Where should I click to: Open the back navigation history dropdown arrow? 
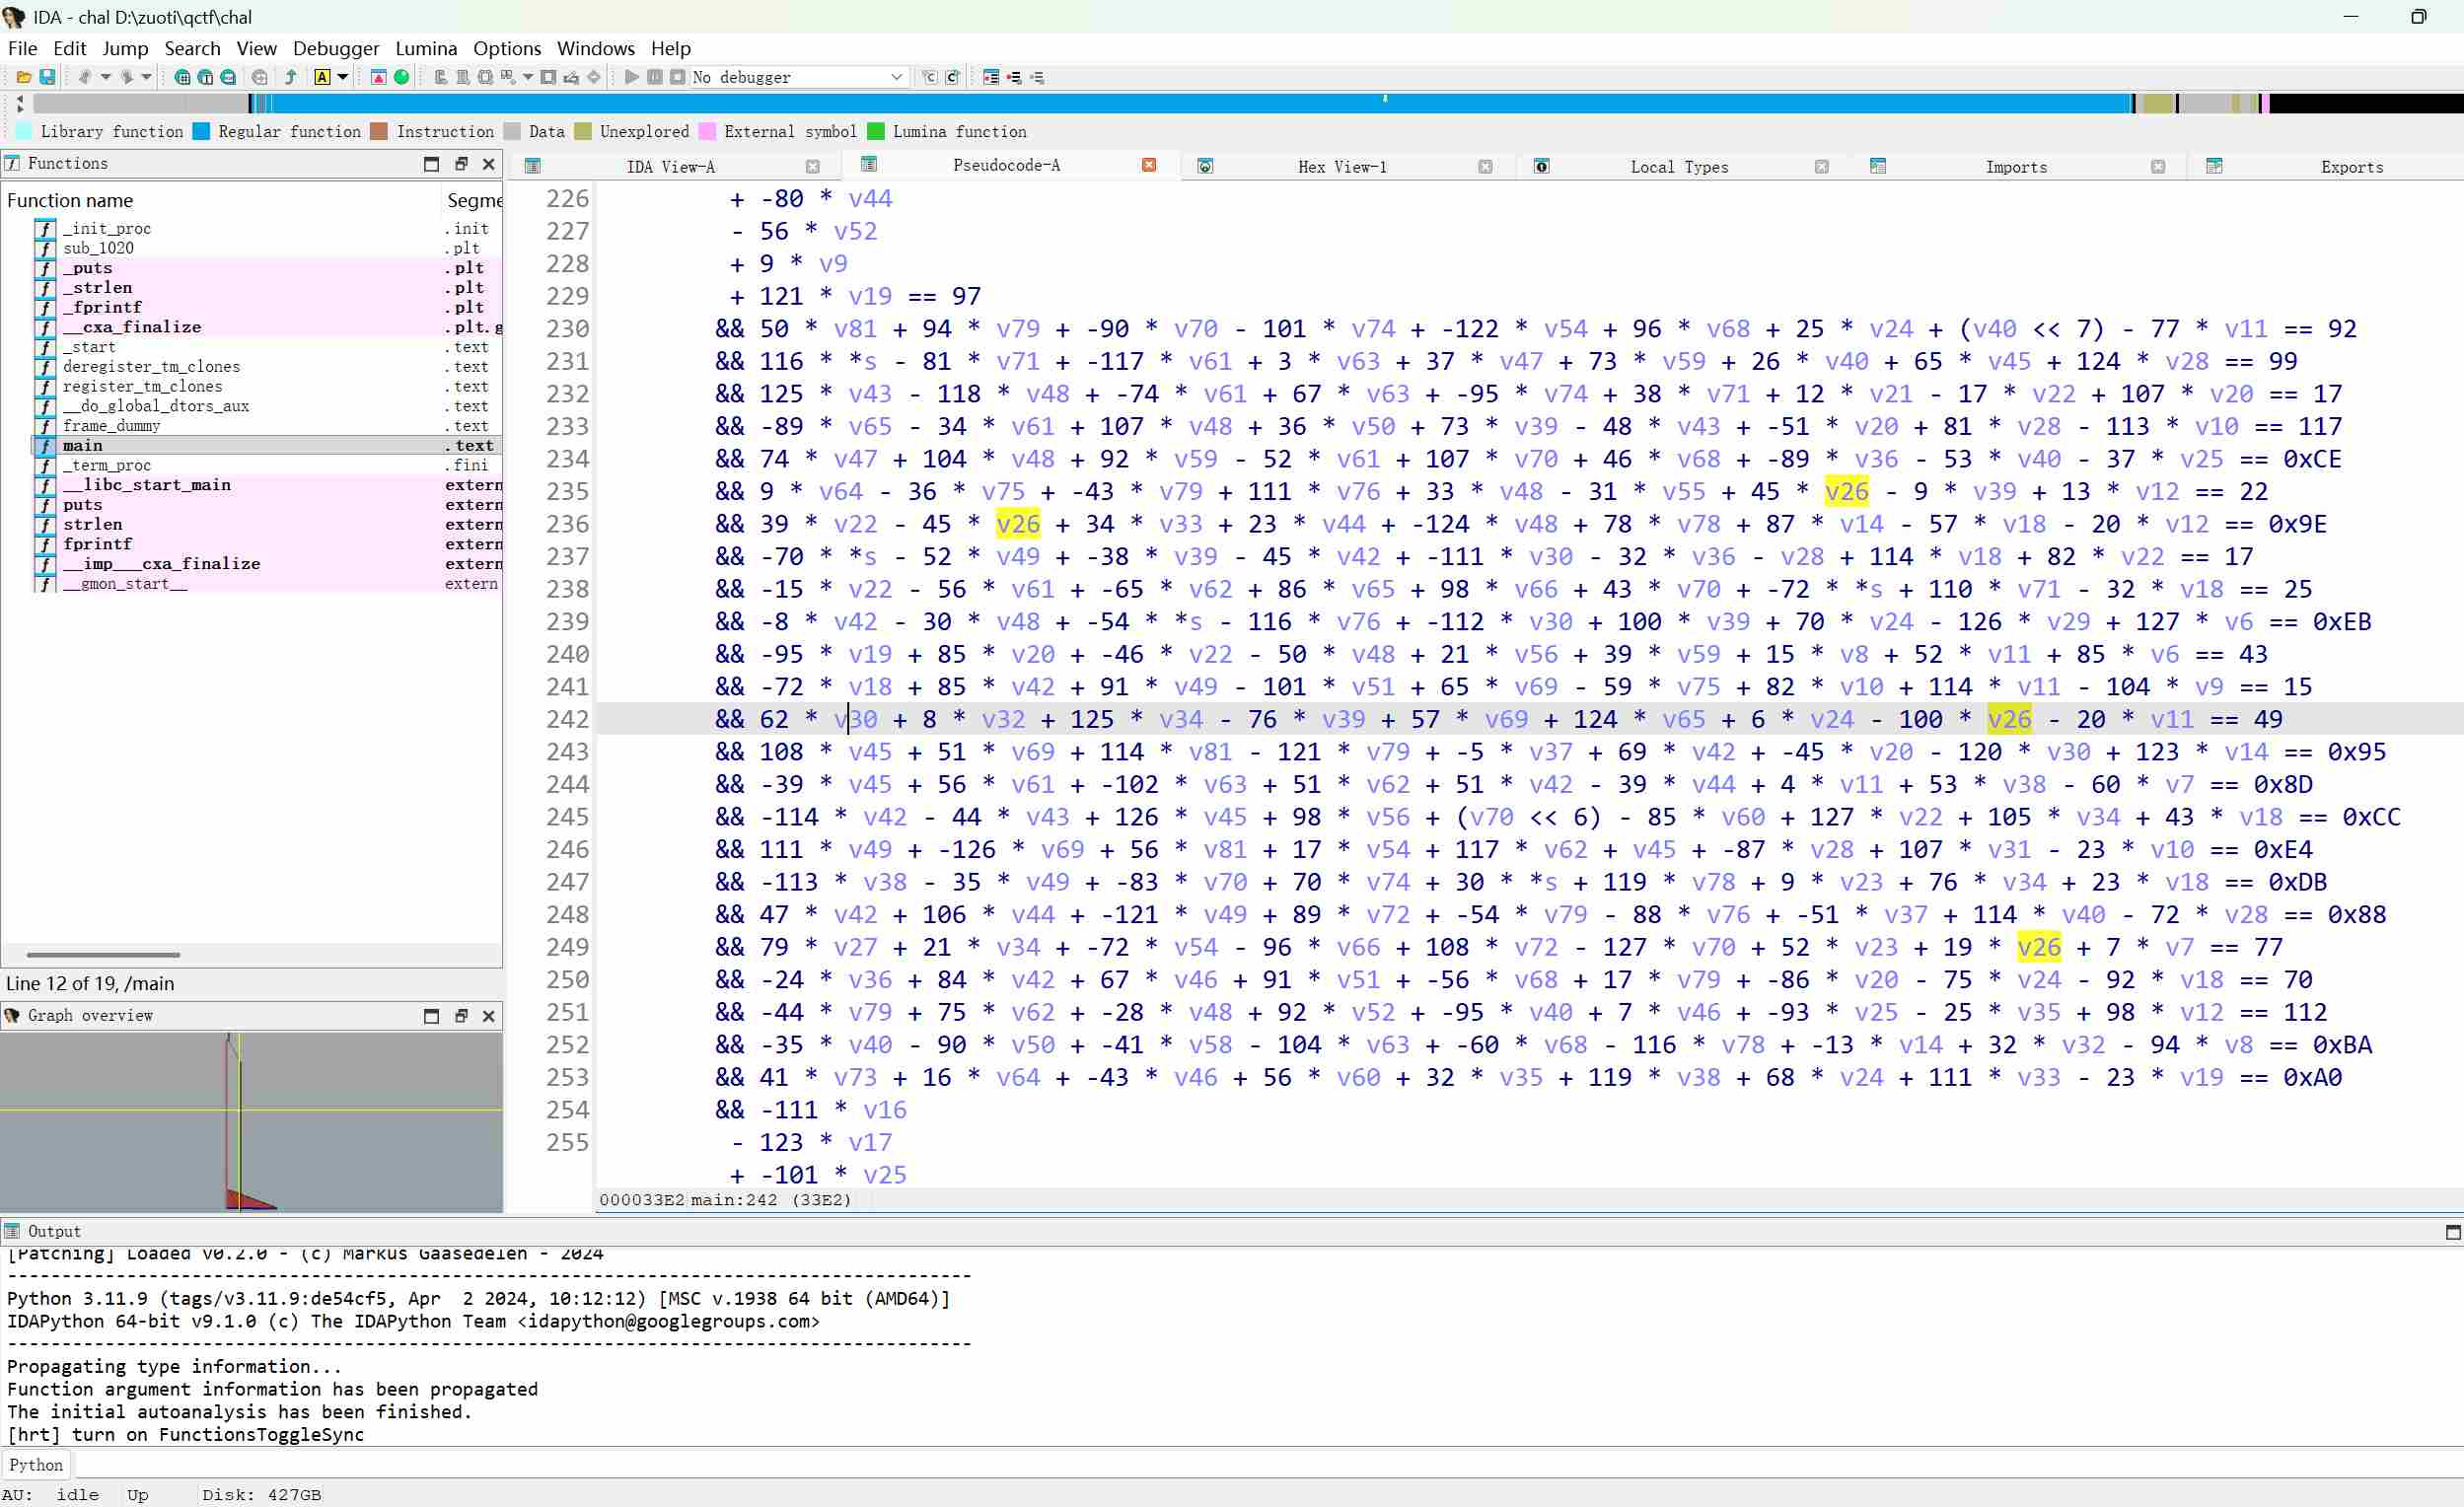click(x=105, y=77)
